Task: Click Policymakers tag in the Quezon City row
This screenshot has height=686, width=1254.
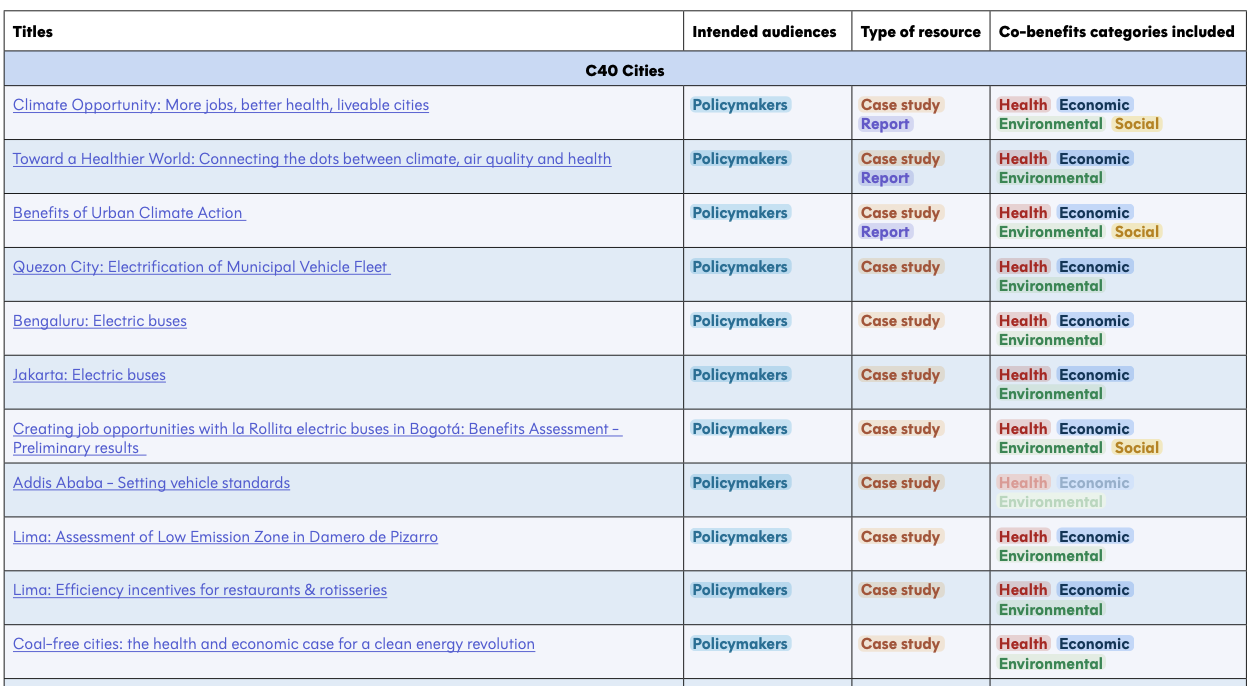Action: pos(740,267)
